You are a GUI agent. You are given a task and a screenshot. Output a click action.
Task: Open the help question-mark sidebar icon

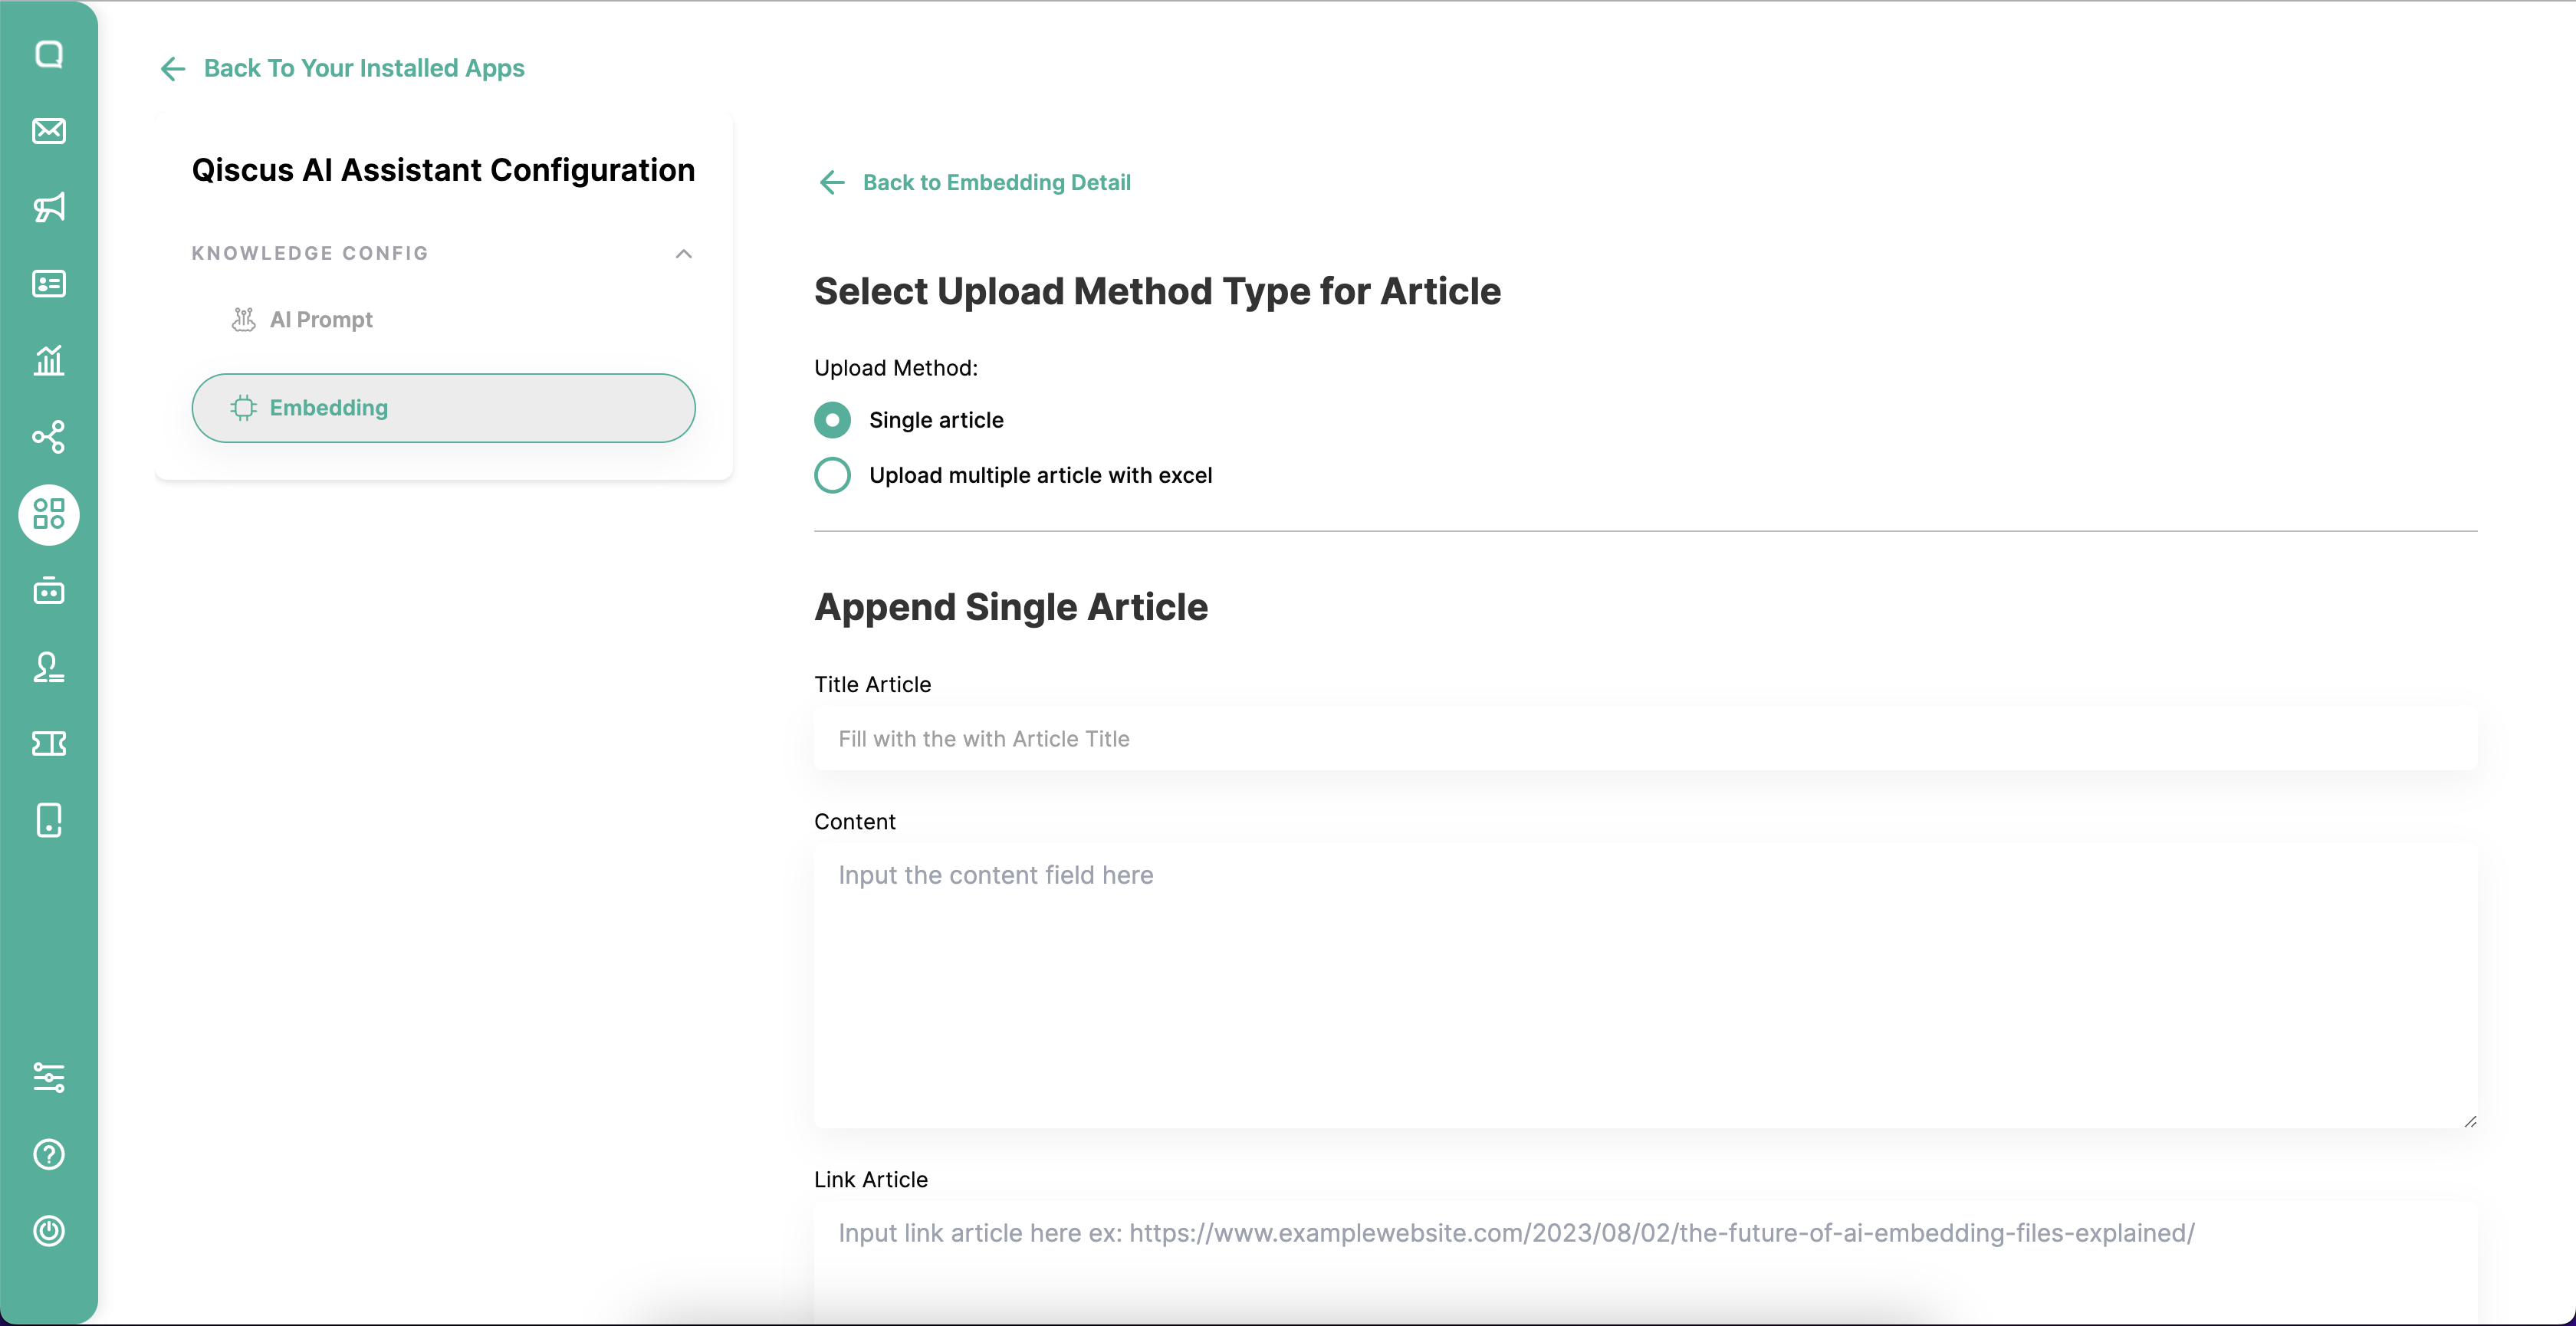pyautogui.click(x=49, y=1154)
